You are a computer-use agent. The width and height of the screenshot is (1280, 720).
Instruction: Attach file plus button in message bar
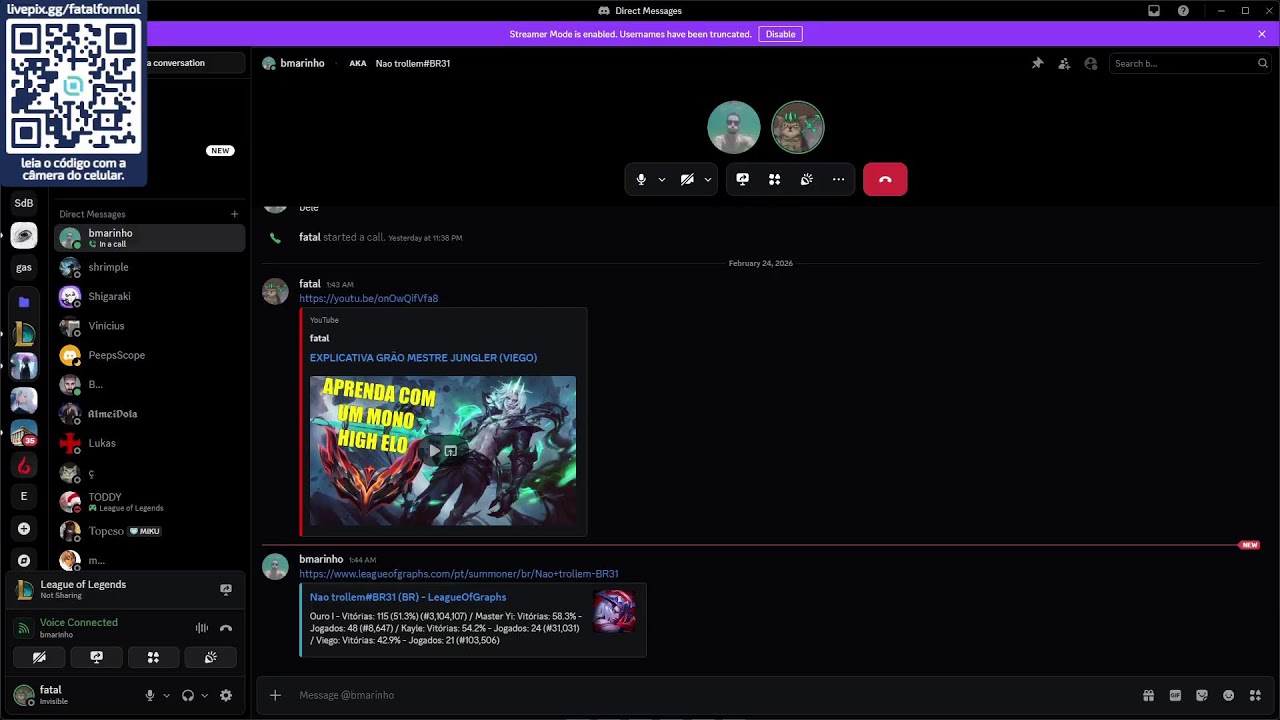pos(275,695)
